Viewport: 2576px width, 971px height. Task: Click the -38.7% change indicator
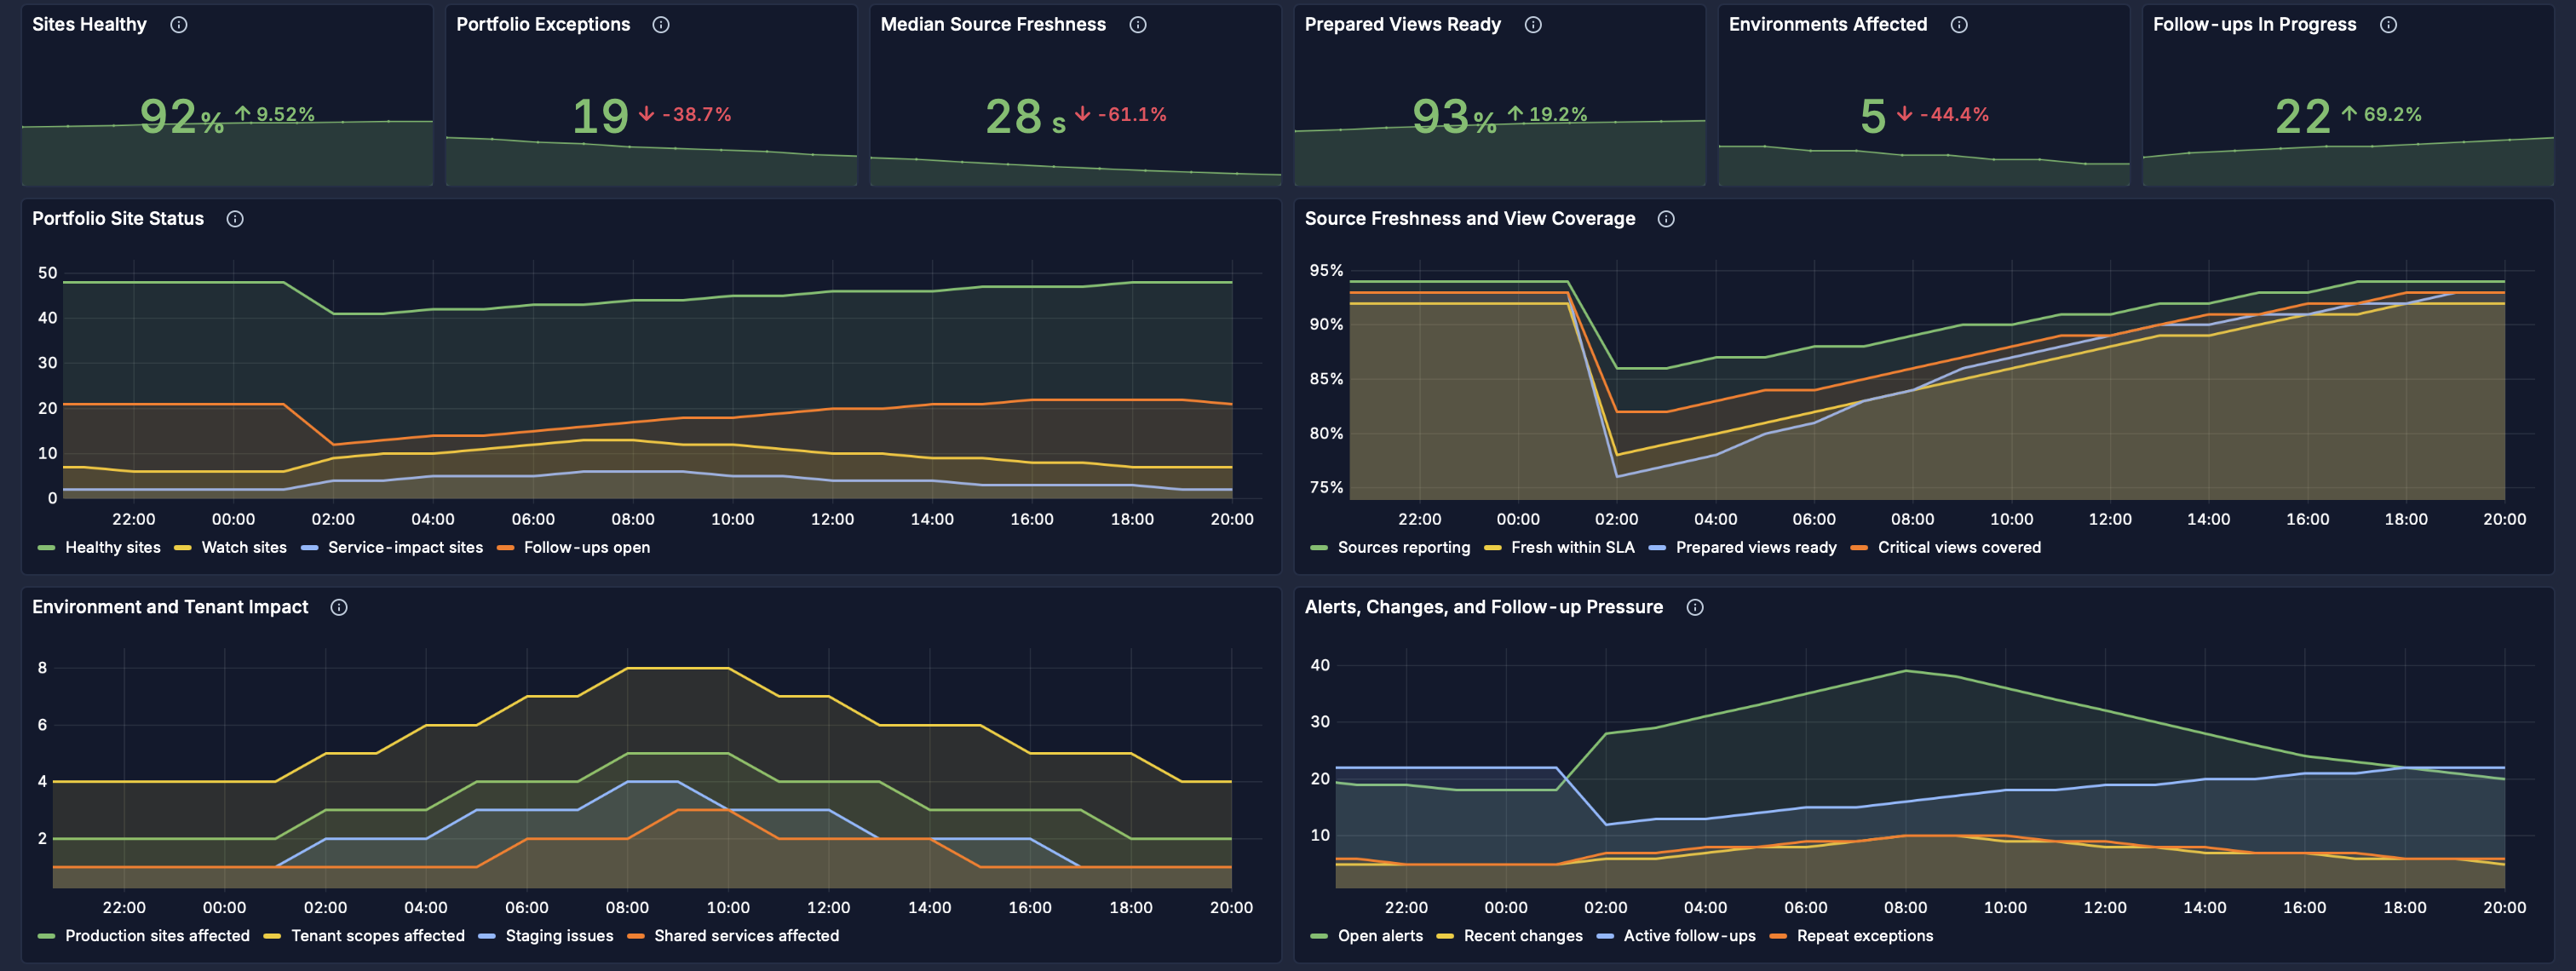[x=685, y=115]
